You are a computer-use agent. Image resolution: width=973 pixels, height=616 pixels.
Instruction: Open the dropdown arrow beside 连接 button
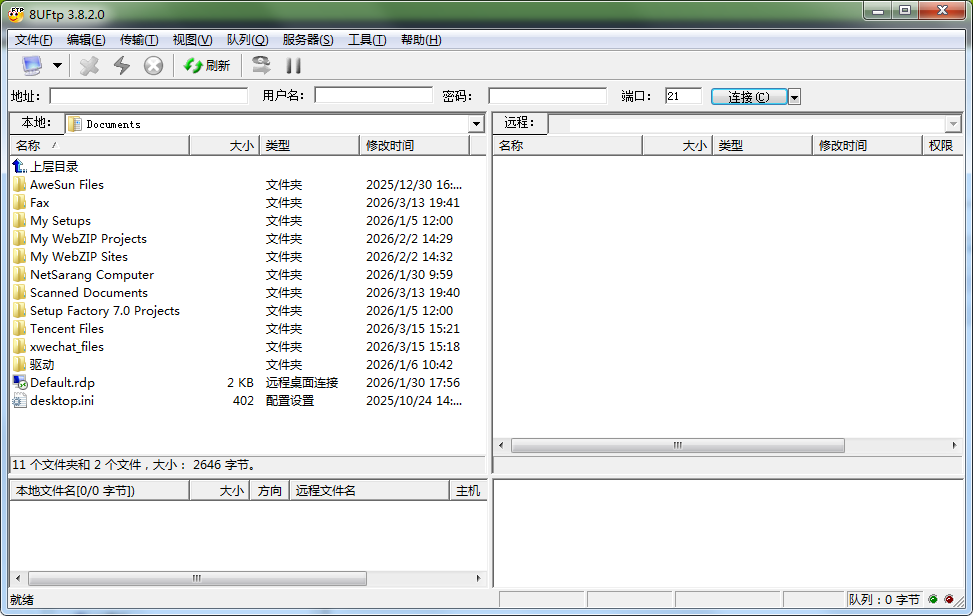tap(794, 97)
